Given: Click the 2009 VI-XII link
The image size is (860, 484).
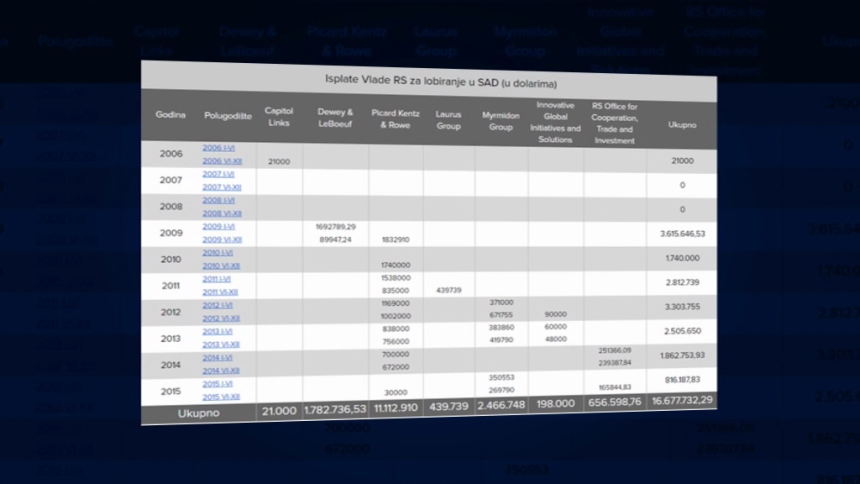Looking at the screenshot, I should [222, 240].
